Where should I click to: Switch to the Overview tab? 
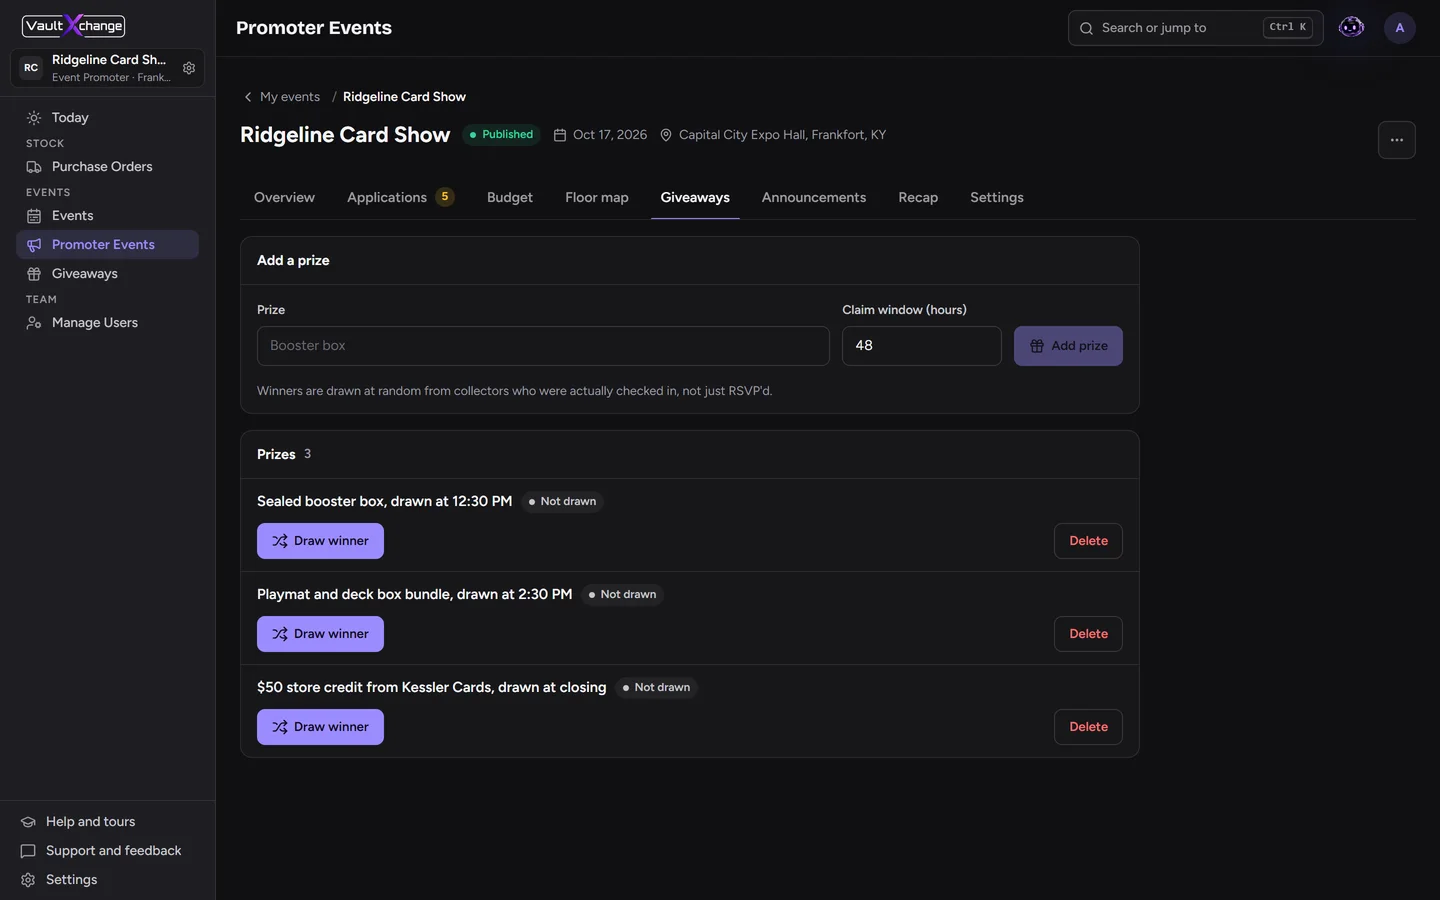pos(284,198)
